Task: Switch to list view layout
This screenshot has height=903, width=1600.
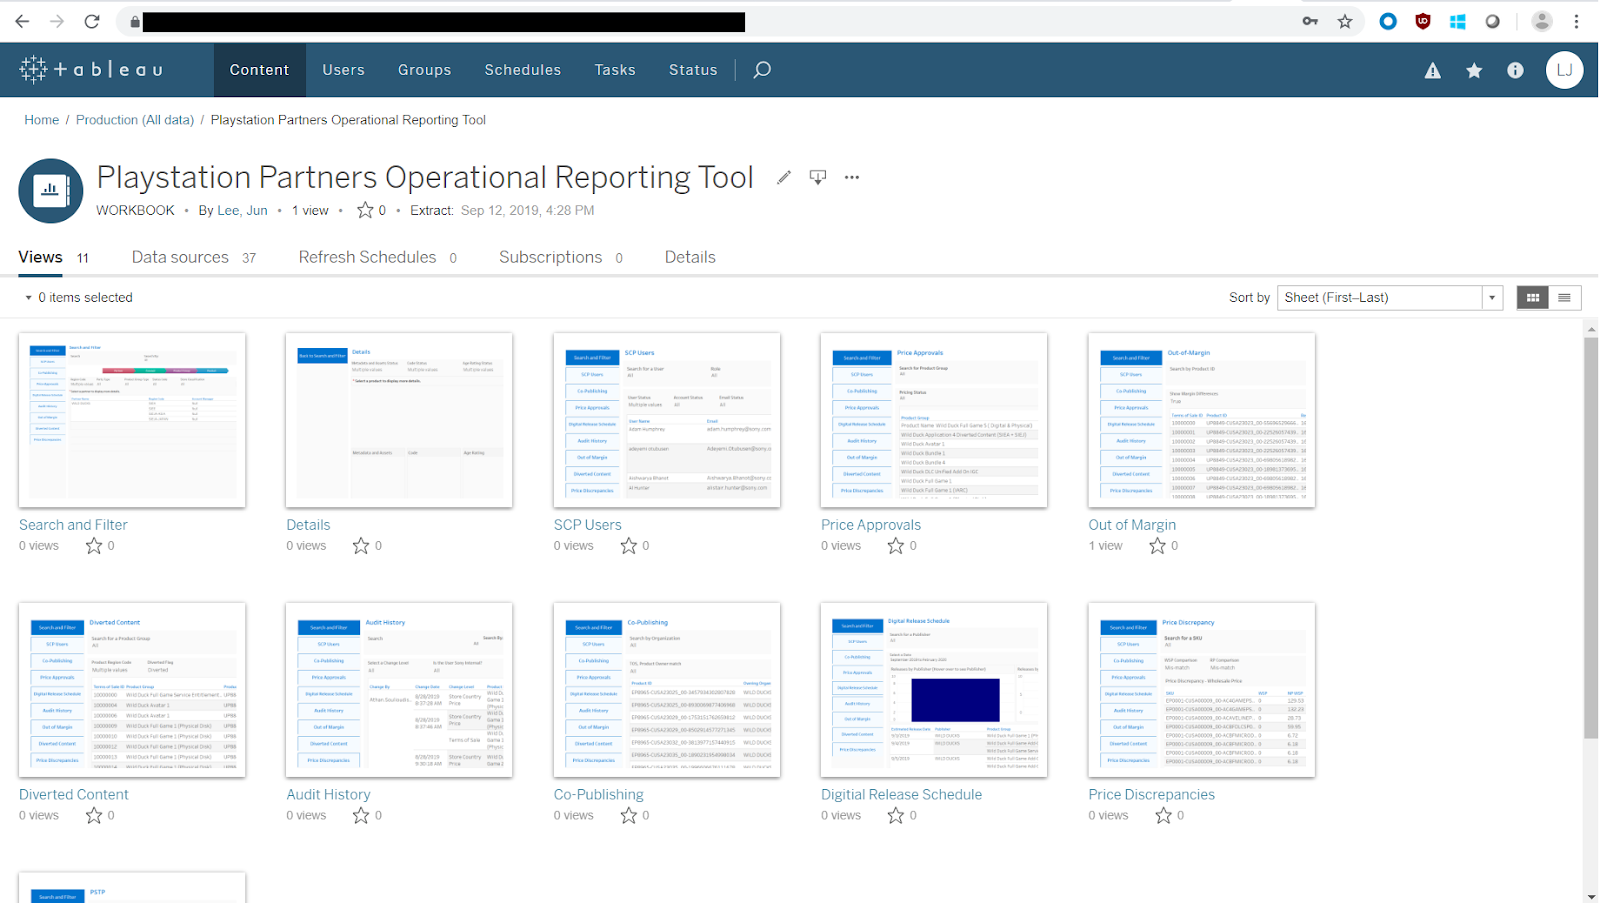Action: click(x=1564, y=298)
